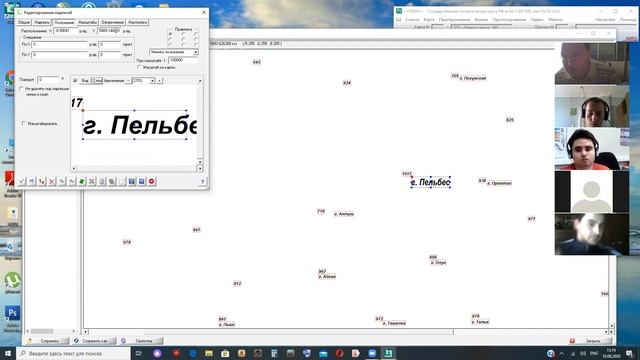The width and height of the screenshot is (640, 360).
Task: Open the File Explorer icon on the taskbar
Action: [209, 353]
